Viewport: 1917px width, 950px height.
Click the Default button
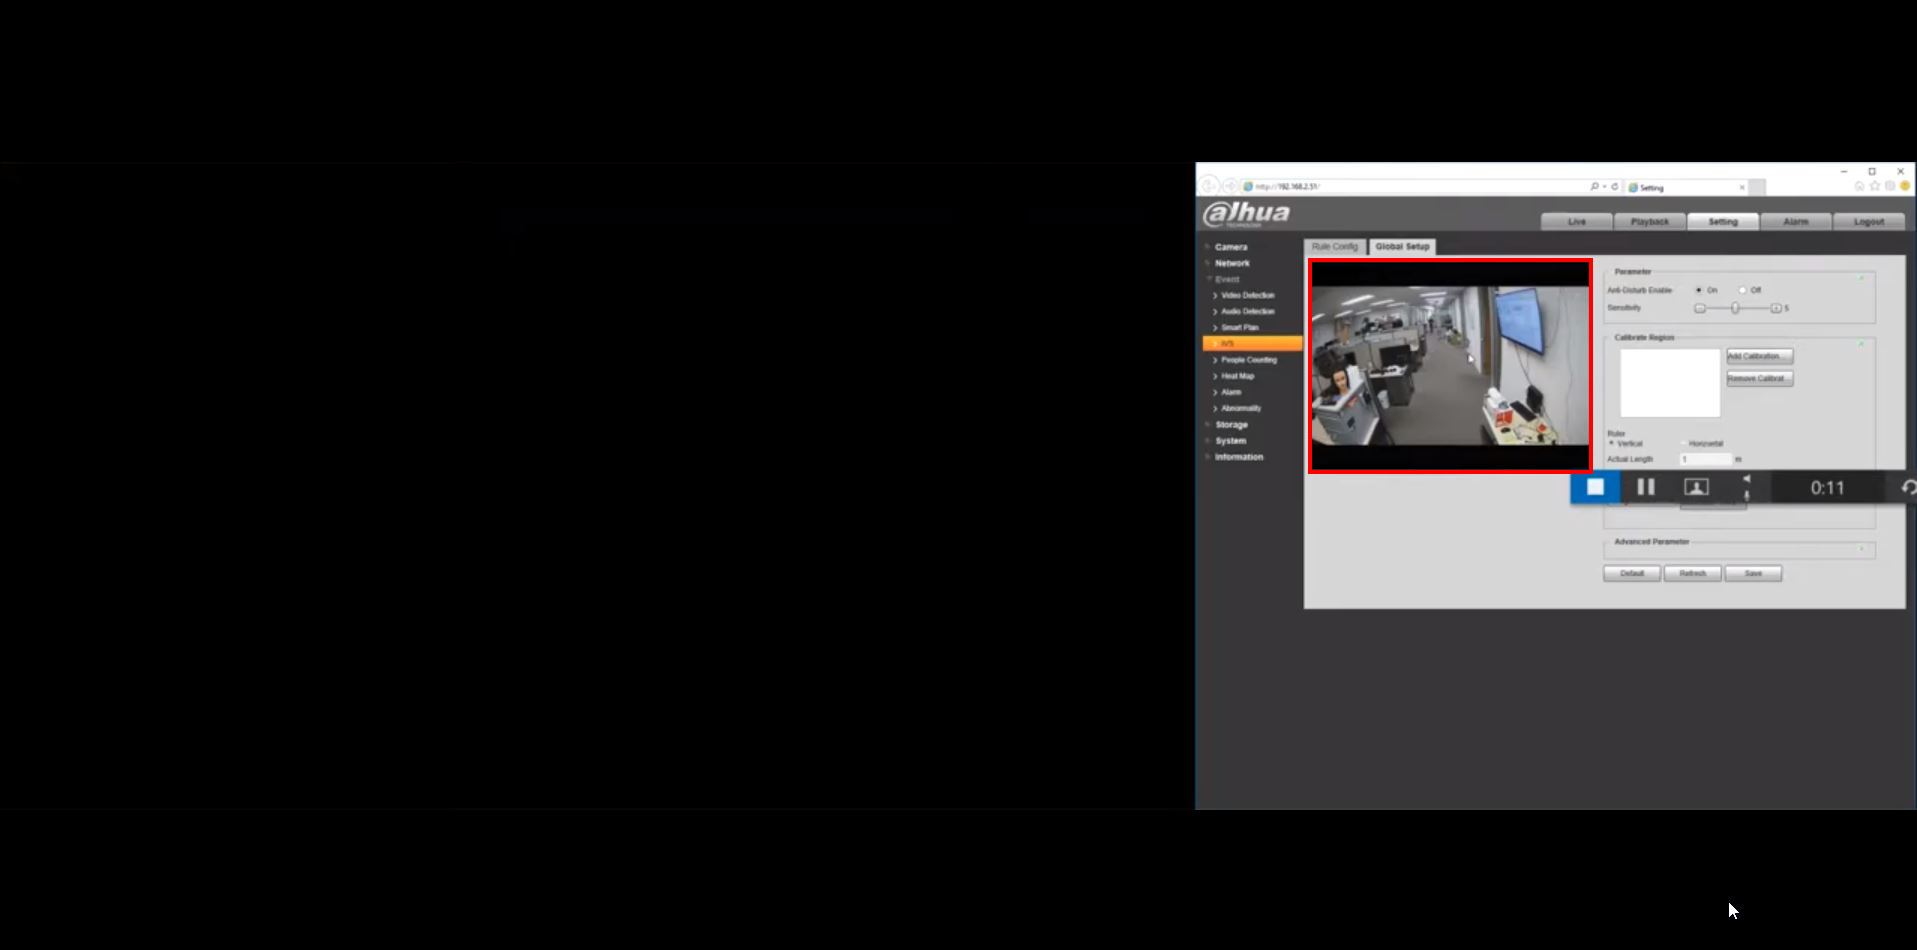point(1632,573)
